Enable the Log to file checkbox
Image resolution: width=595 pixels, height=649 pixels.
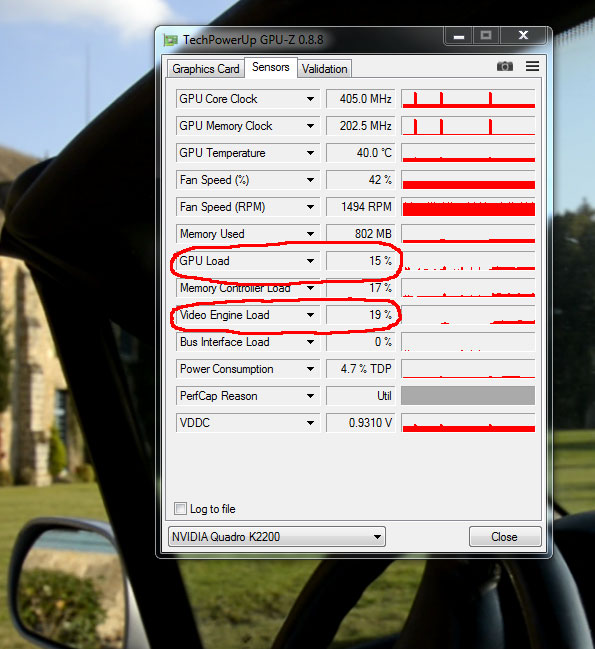(180, 508)
